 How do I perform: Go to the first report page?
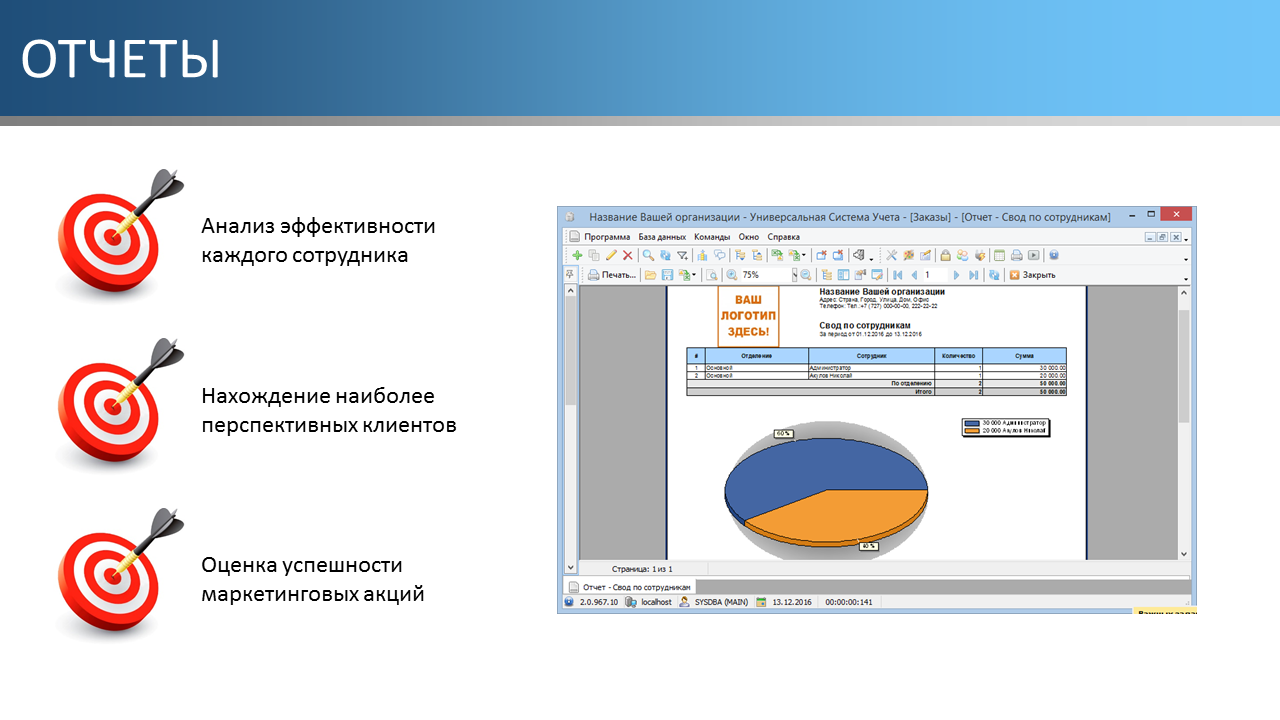[897, 275]
